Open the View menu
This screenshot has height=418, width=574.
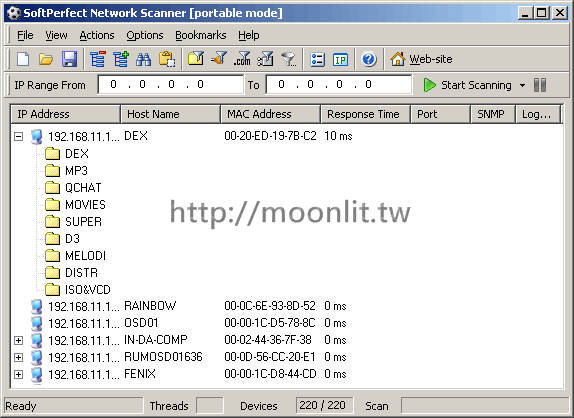(x=56, y=35)
